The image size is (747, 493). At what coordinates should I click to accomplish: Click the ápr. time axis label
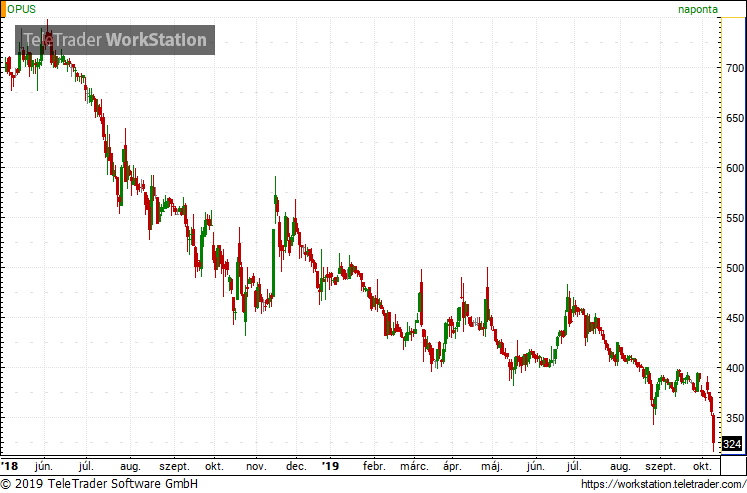pos(453,467)
